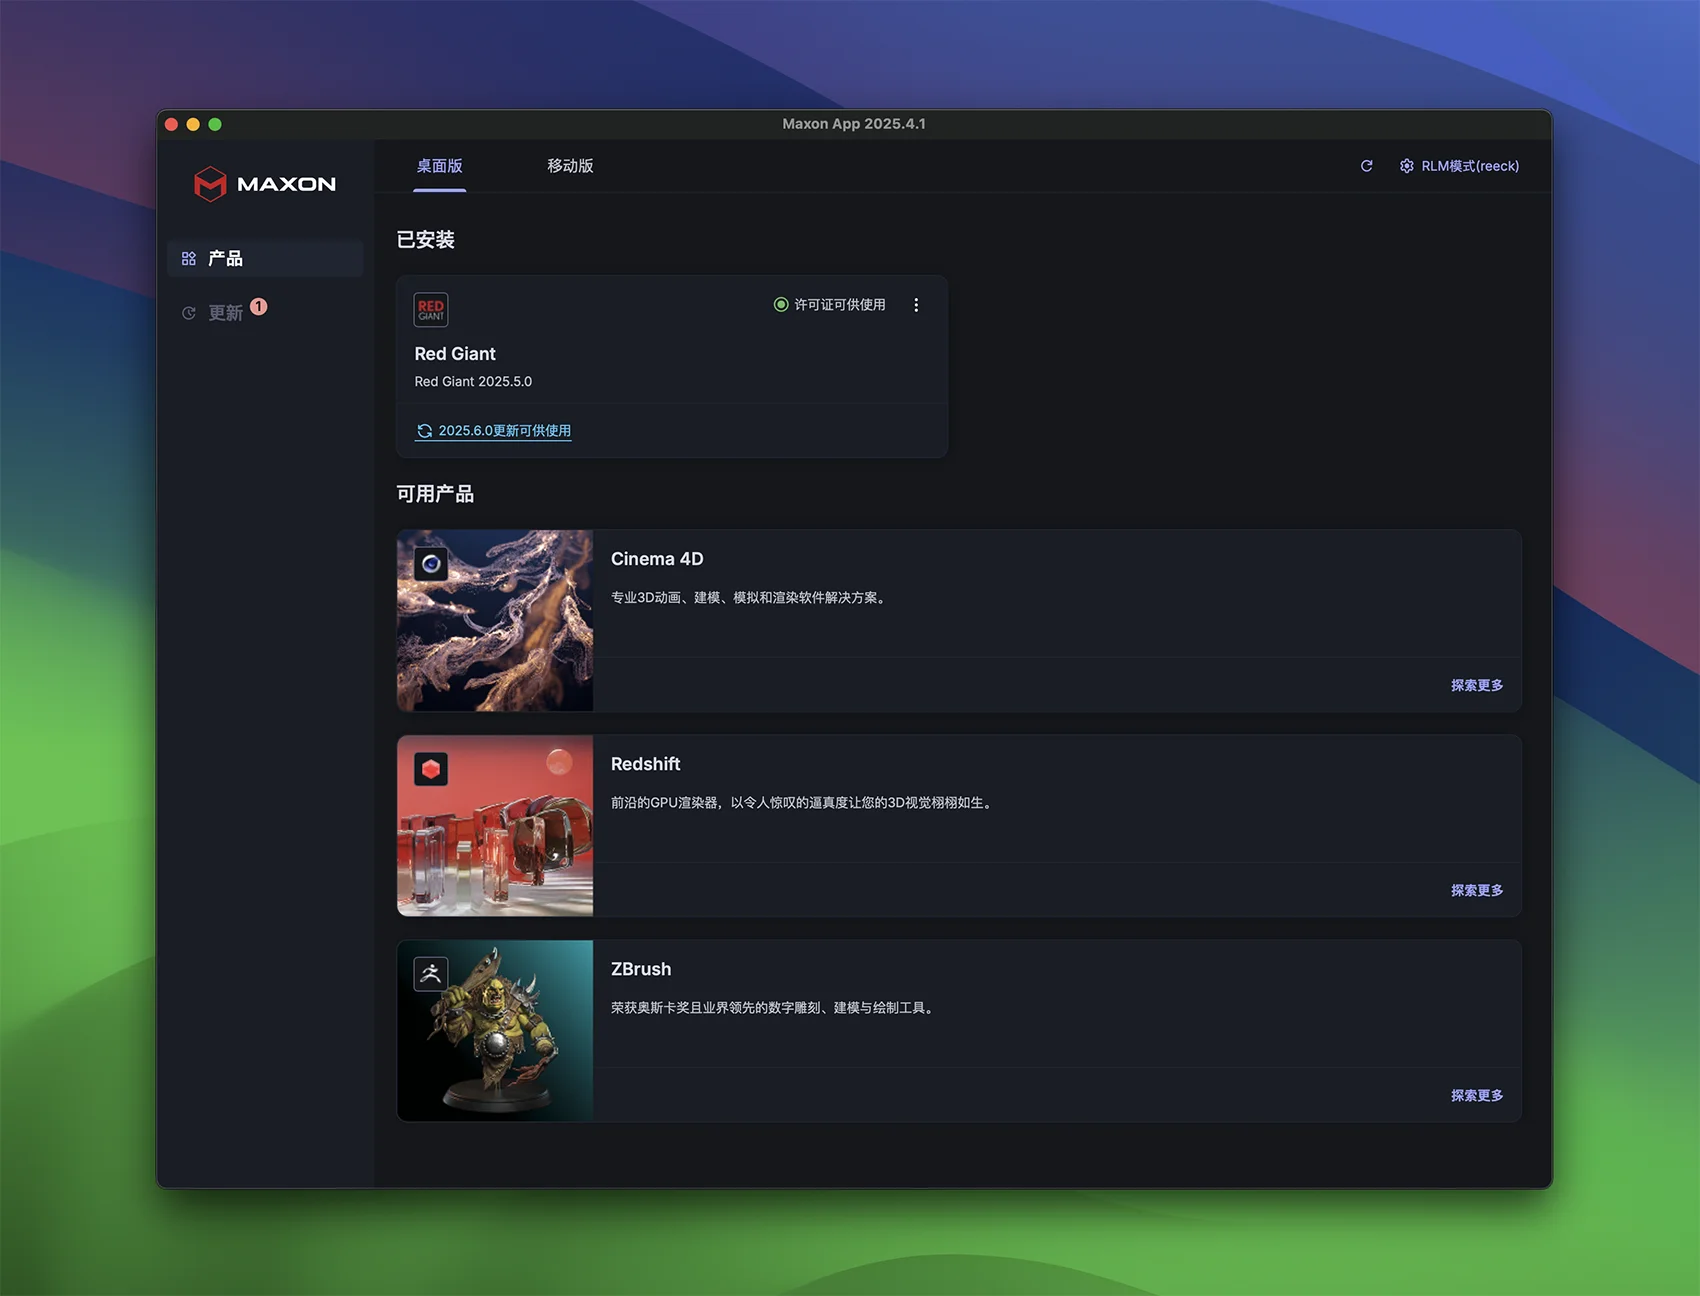The height and width of the screenshot is (1296, 1700).
Task: Click the Red Giant 2025.5.0 version text
Action: (x=473, y=382)
